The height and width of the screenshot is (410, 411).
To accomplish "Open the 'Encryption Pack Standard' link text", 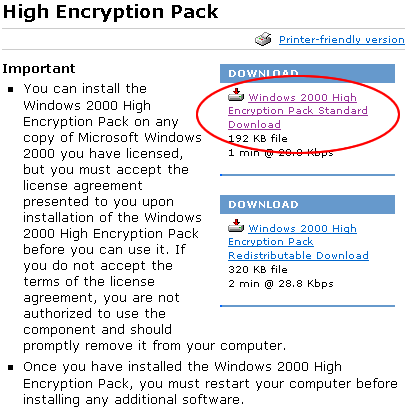I will pos(298,111).
